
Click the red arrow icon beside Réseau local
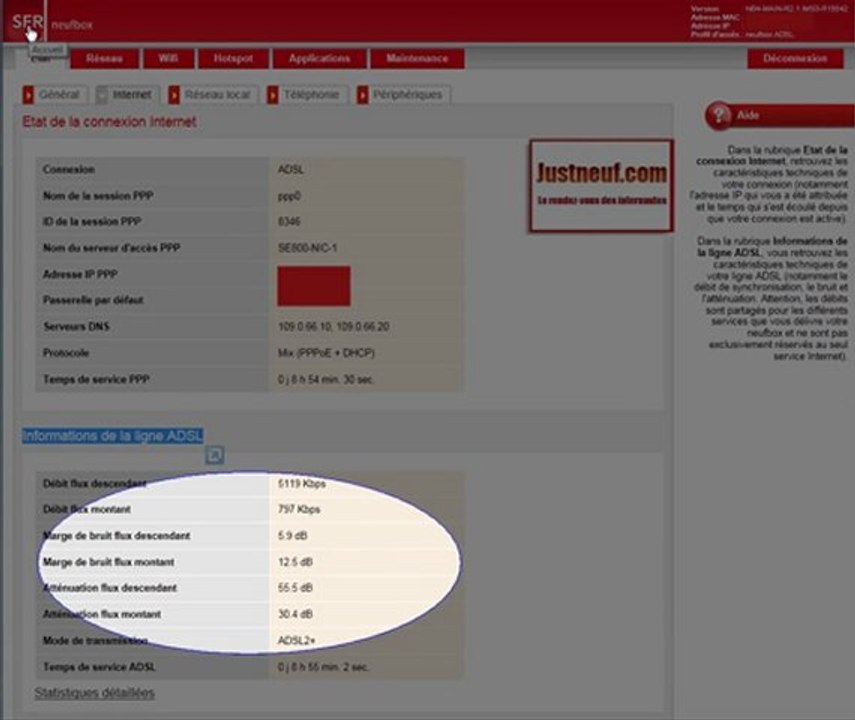[x=174, y=95]
